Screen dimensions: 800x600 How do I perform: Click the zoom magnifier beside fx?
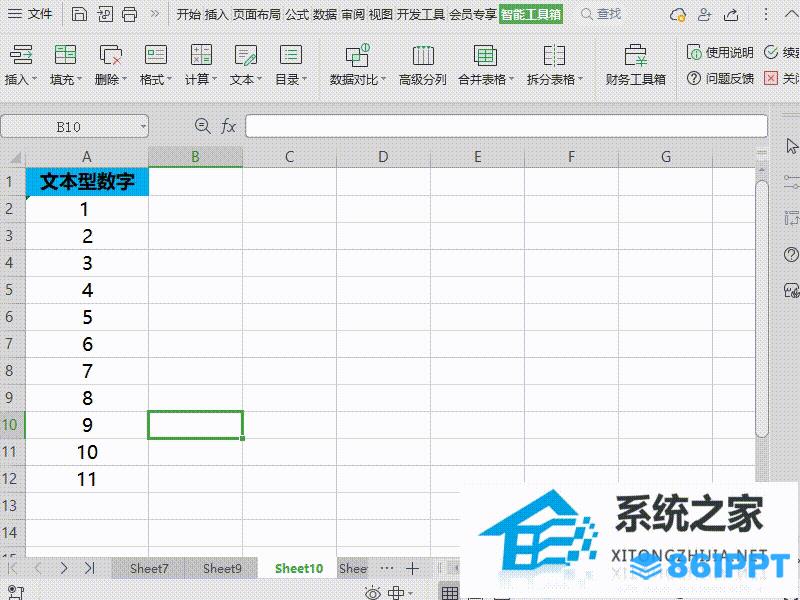pos(203,126)
